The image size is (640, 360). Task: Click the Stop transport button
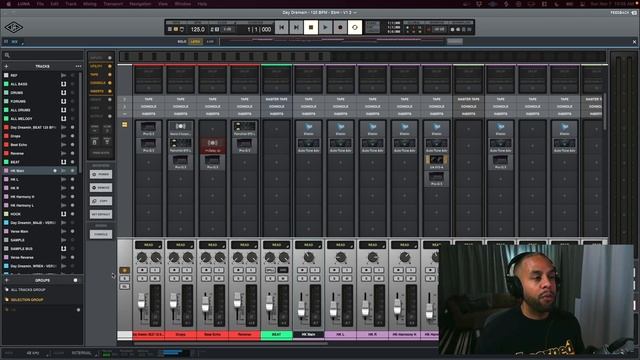point(311,27)
